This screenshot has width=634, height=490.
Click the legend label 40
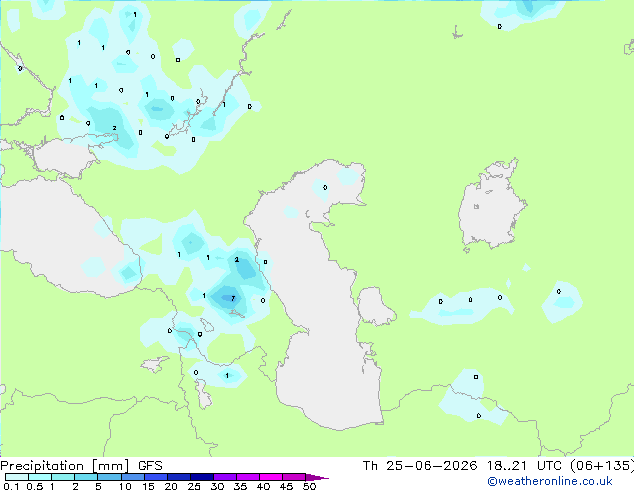click(263, 486)
